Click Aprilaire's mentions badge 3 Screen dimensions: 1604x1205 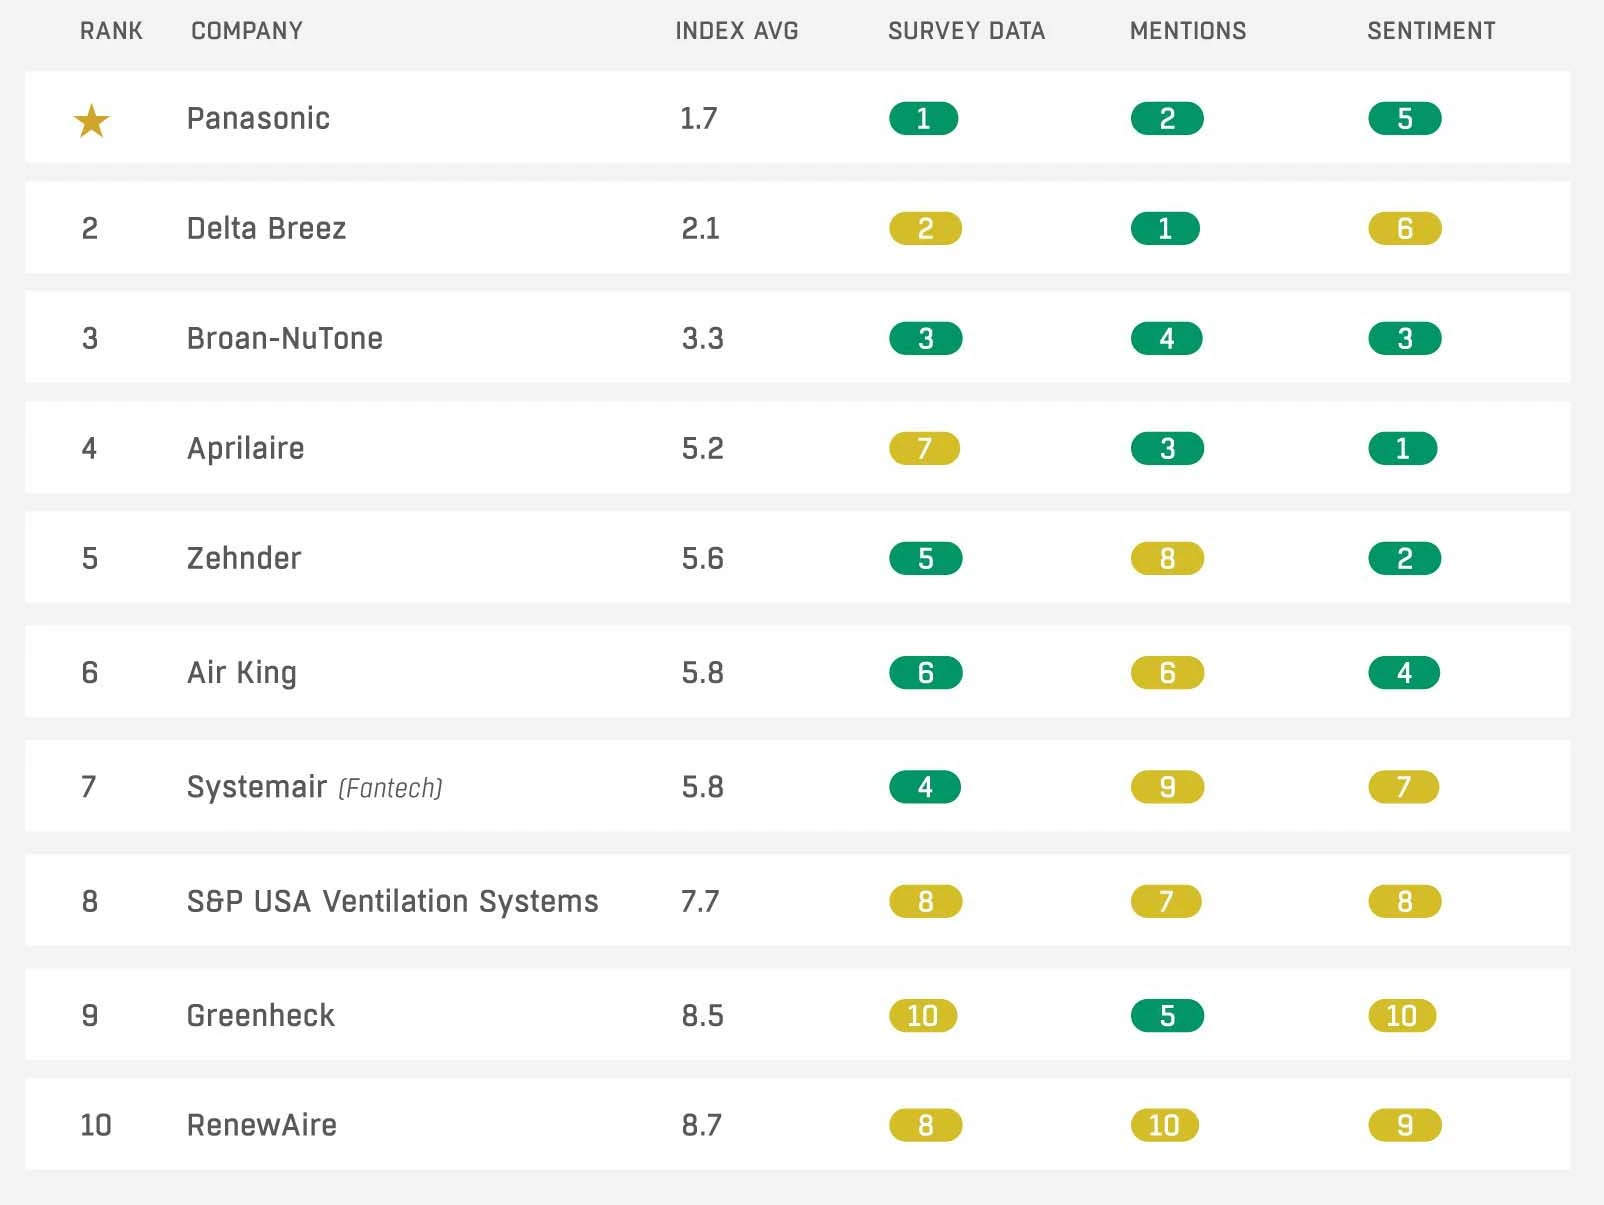[1168, 449]
